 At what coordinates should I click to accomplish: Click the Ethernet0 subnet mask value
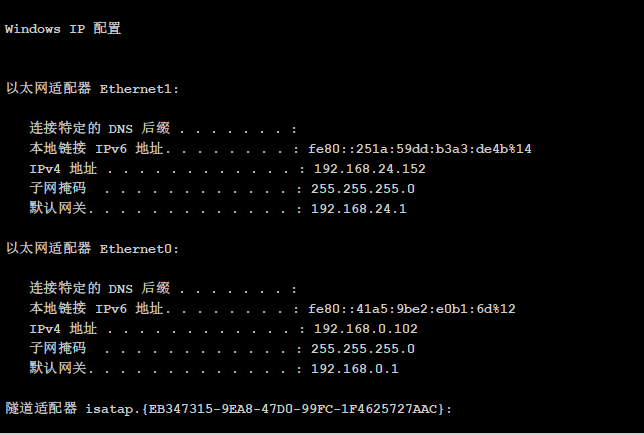[x=363, y=349]
